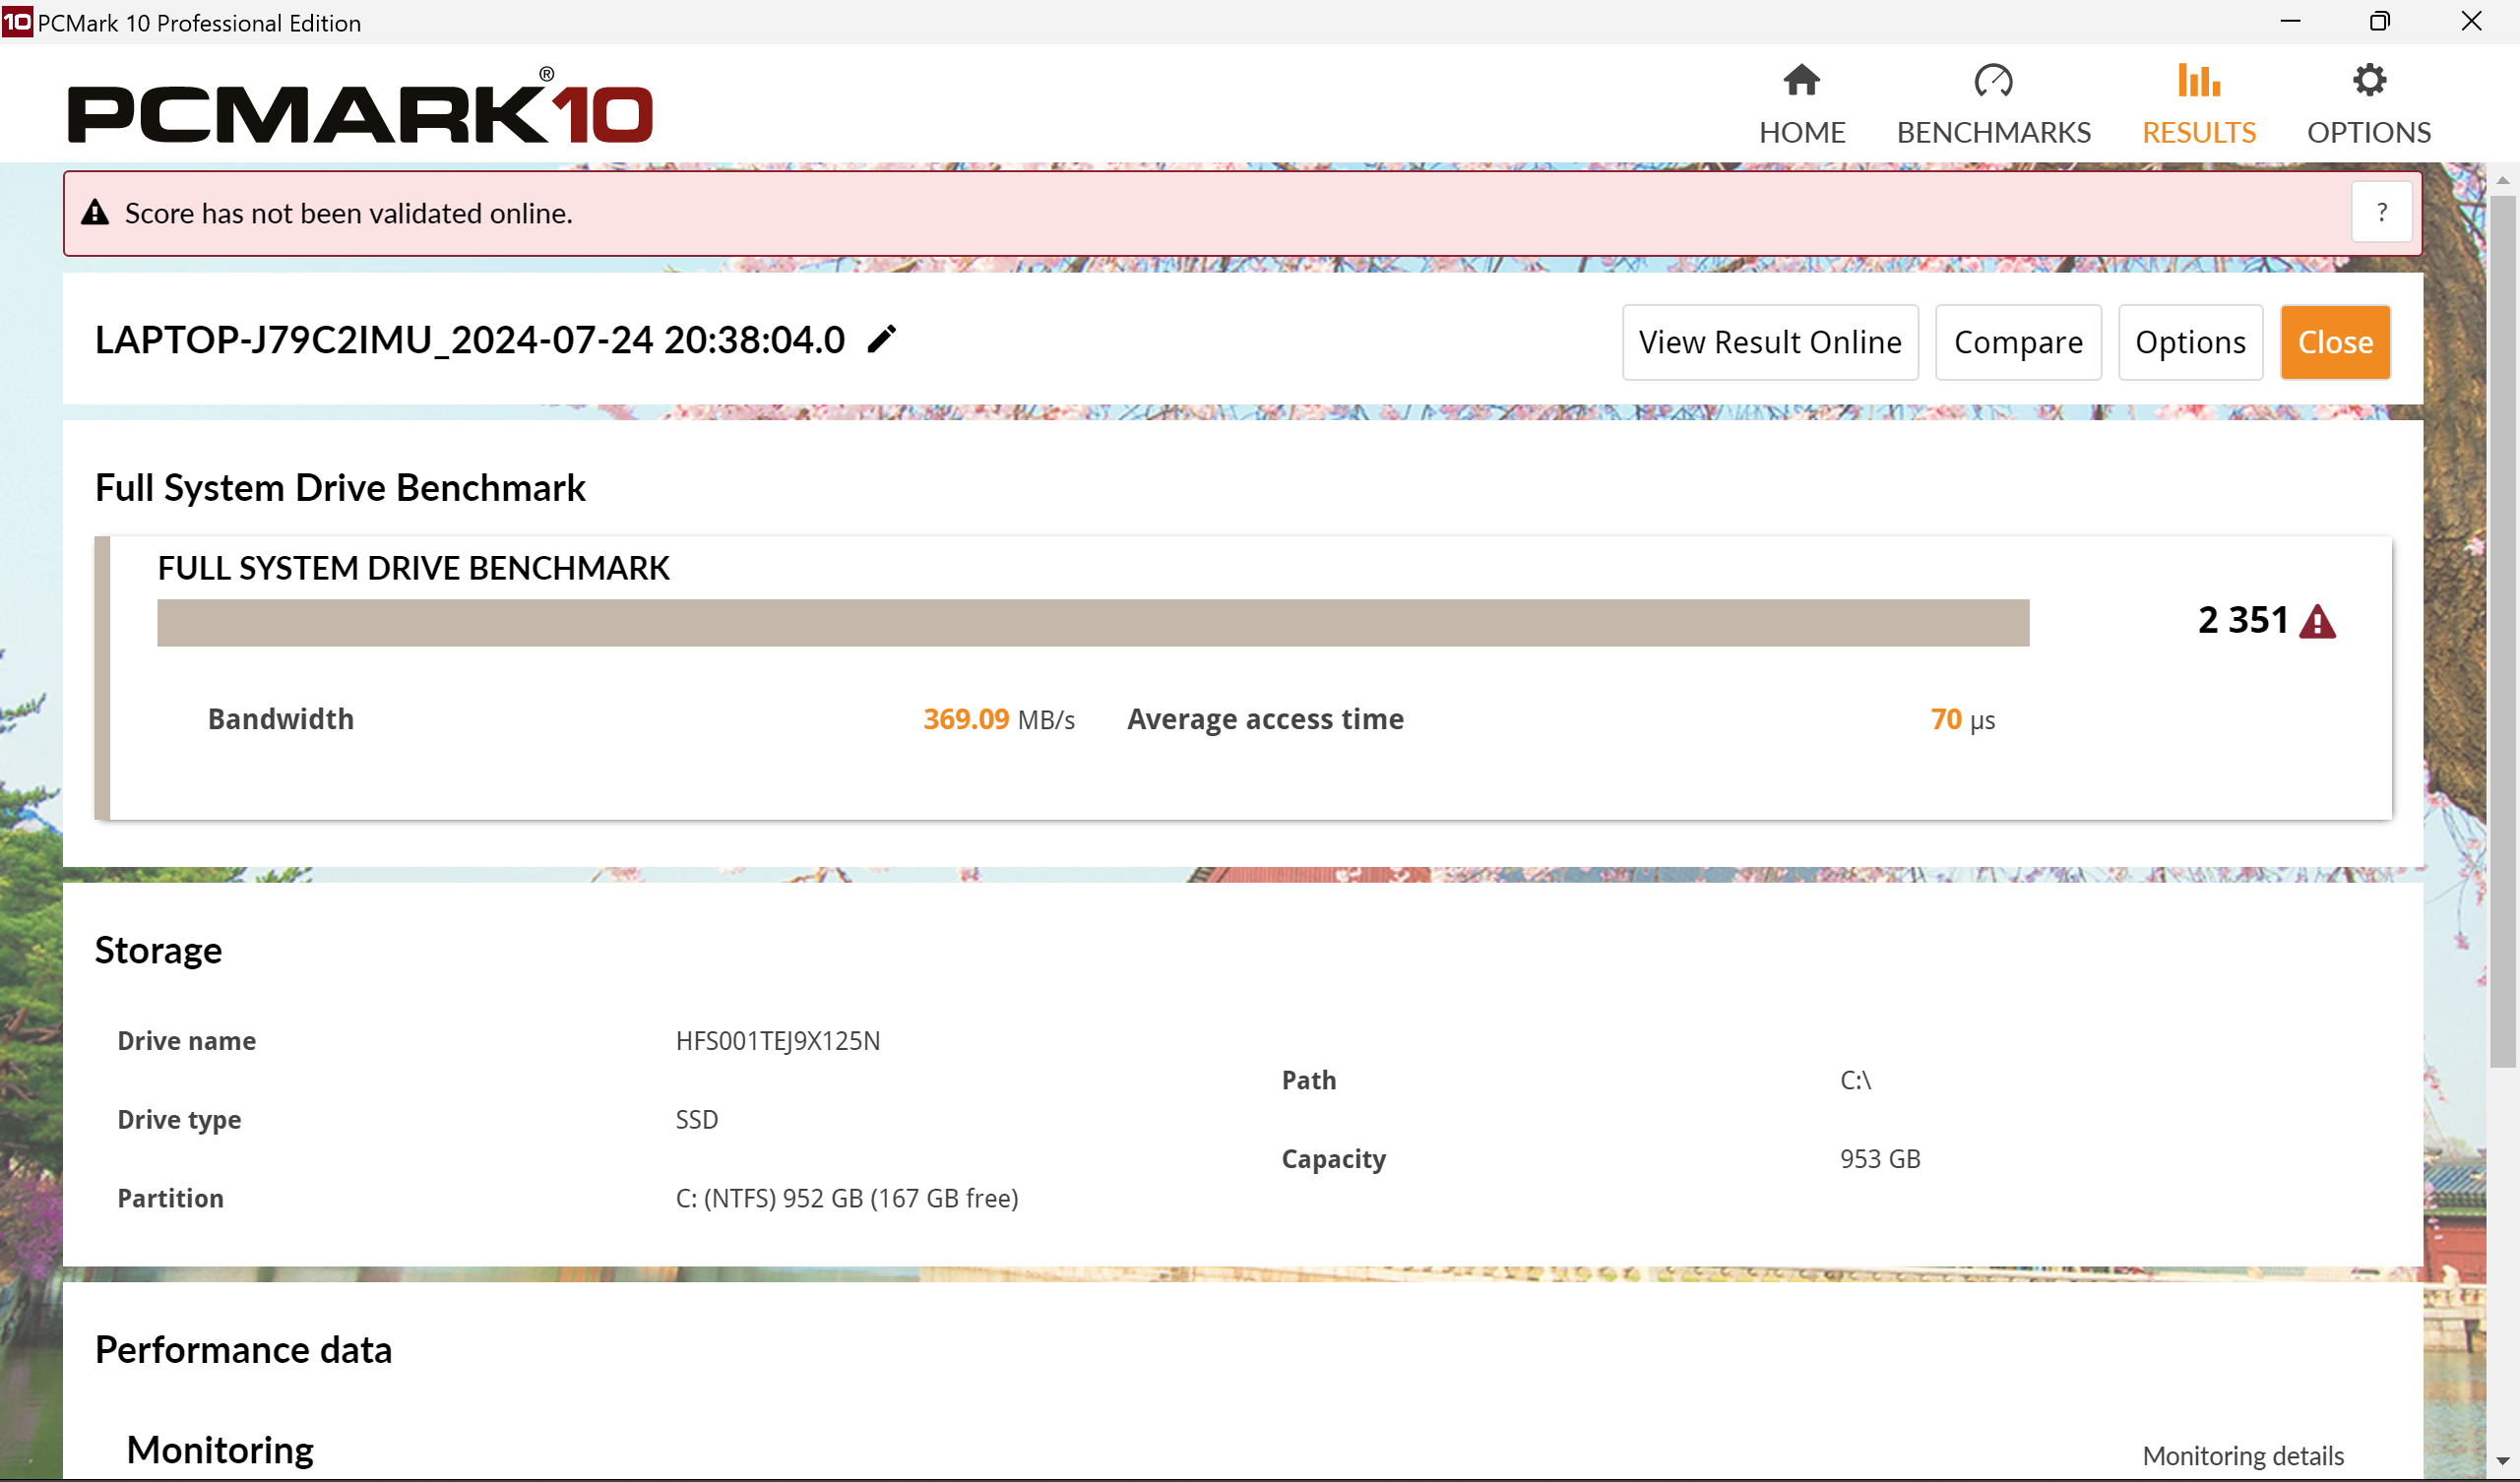Click the Close button
This screenshot has width=2520, height=1482.
pyautogui.click(x=2333, y=342)
